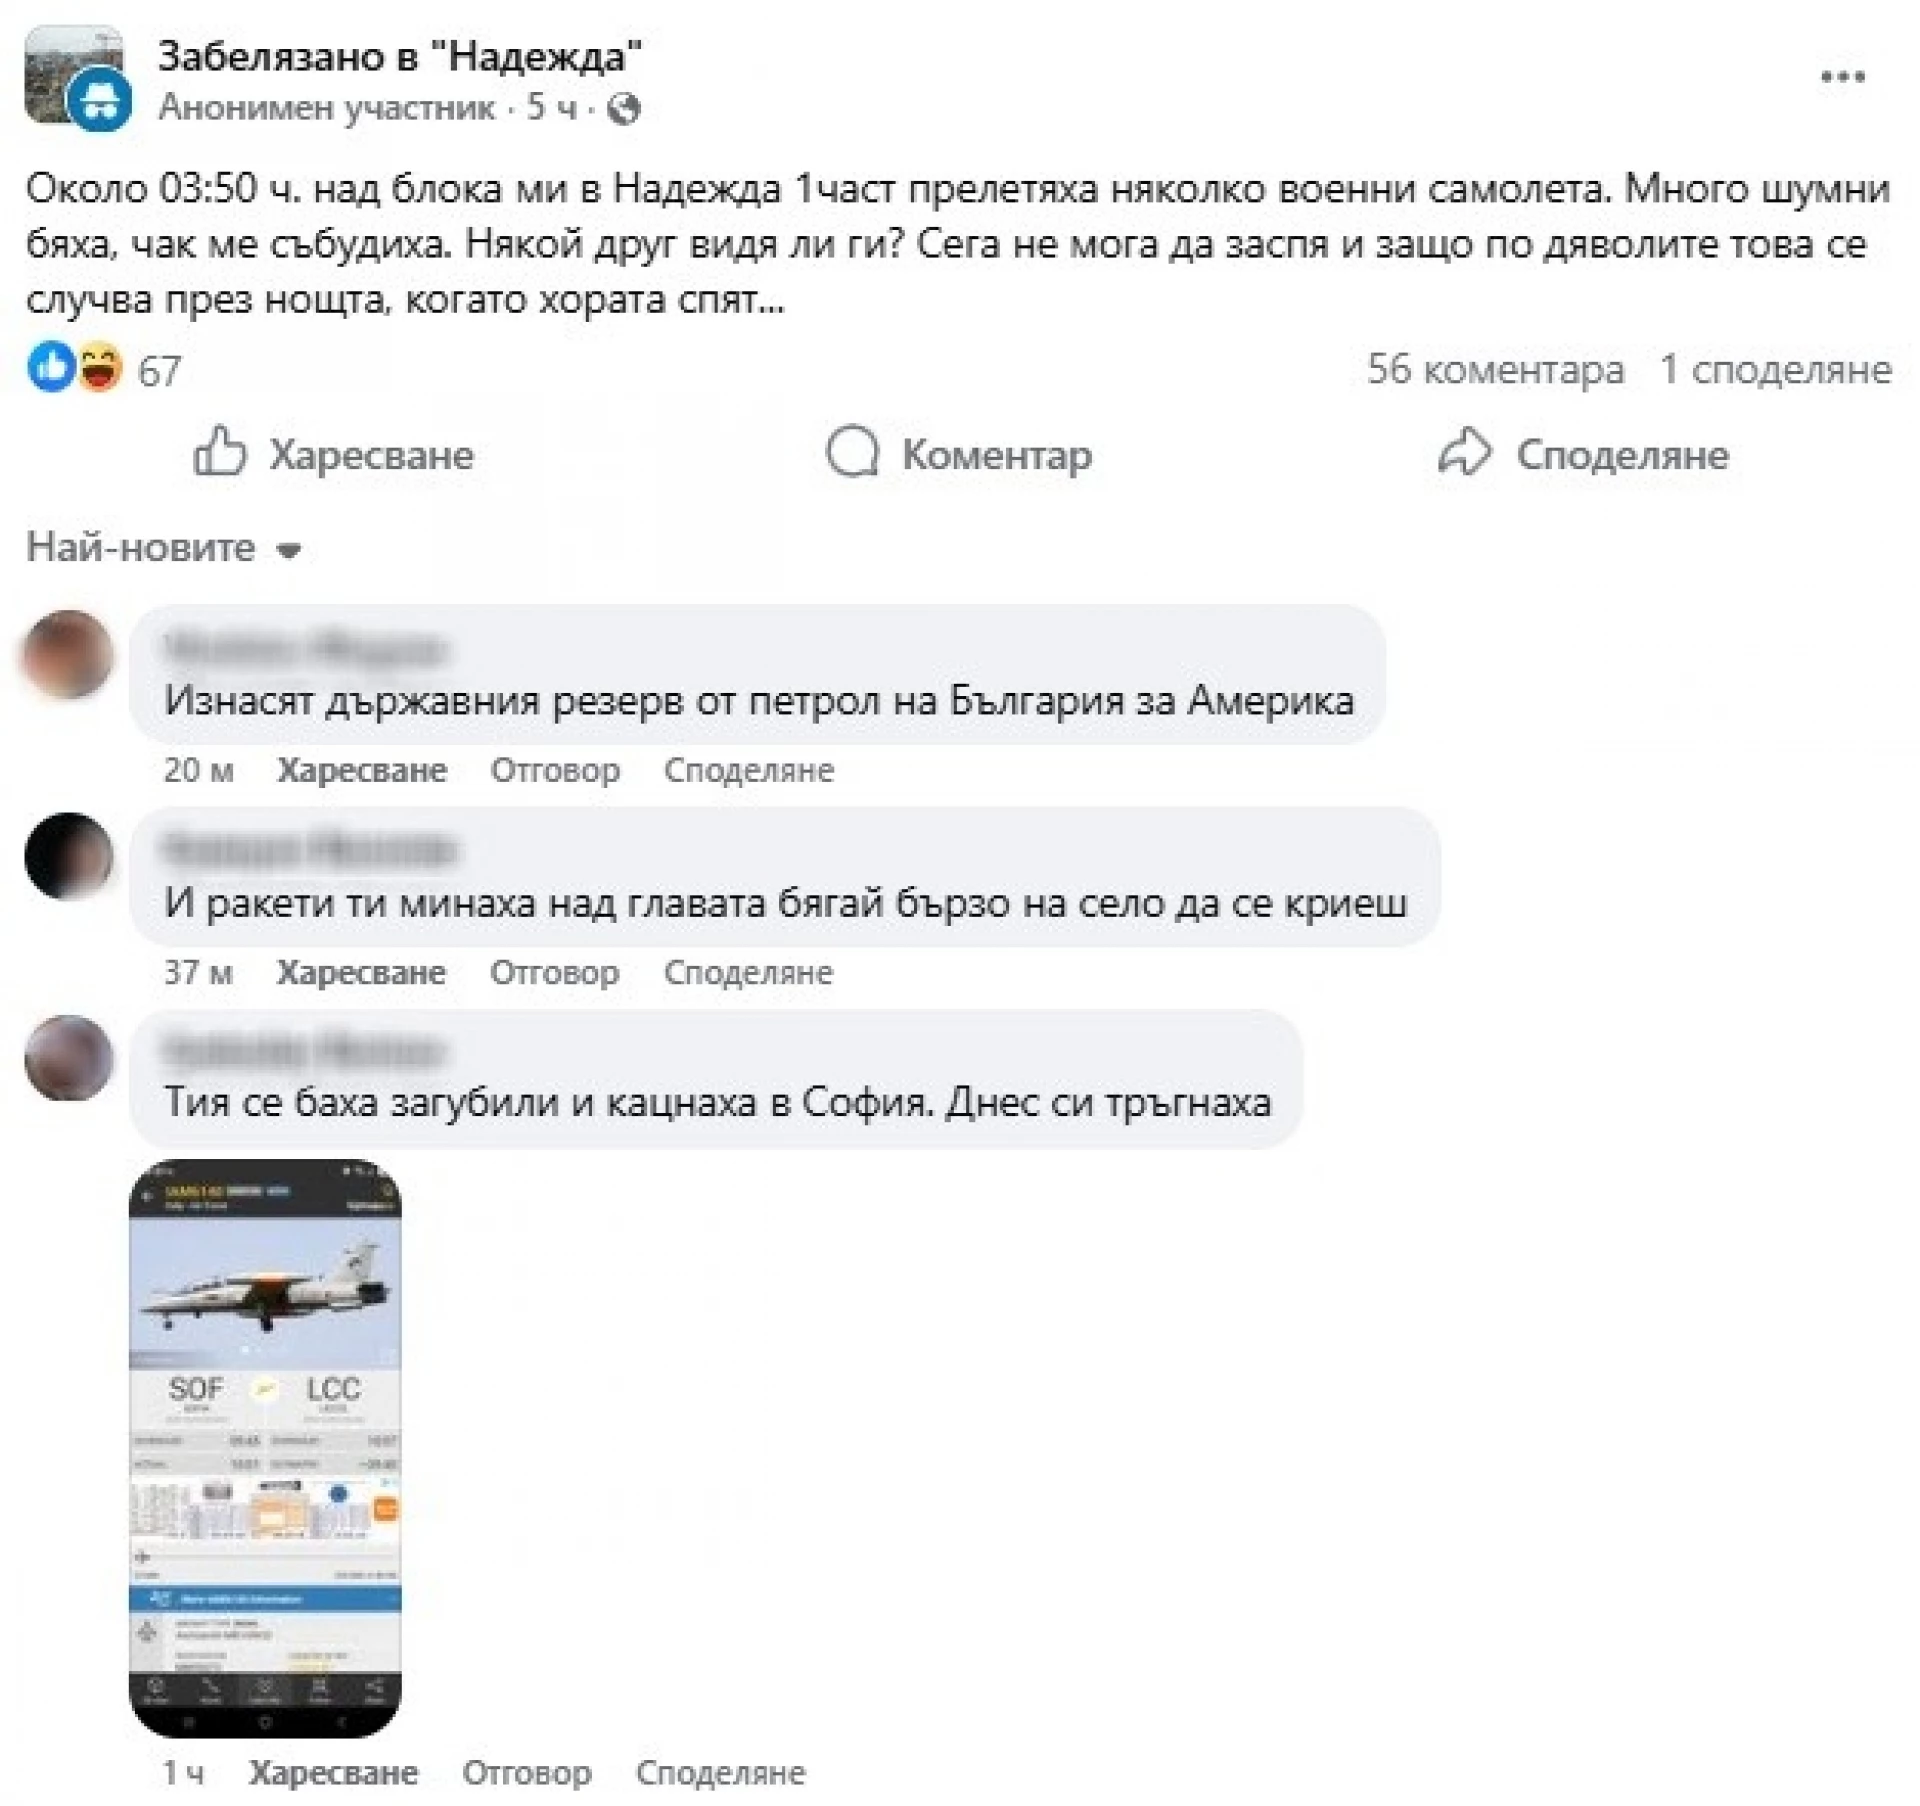Click the arrow Споделяне icon under post
The image size is (1920, 1806).
coord(1464,452)
